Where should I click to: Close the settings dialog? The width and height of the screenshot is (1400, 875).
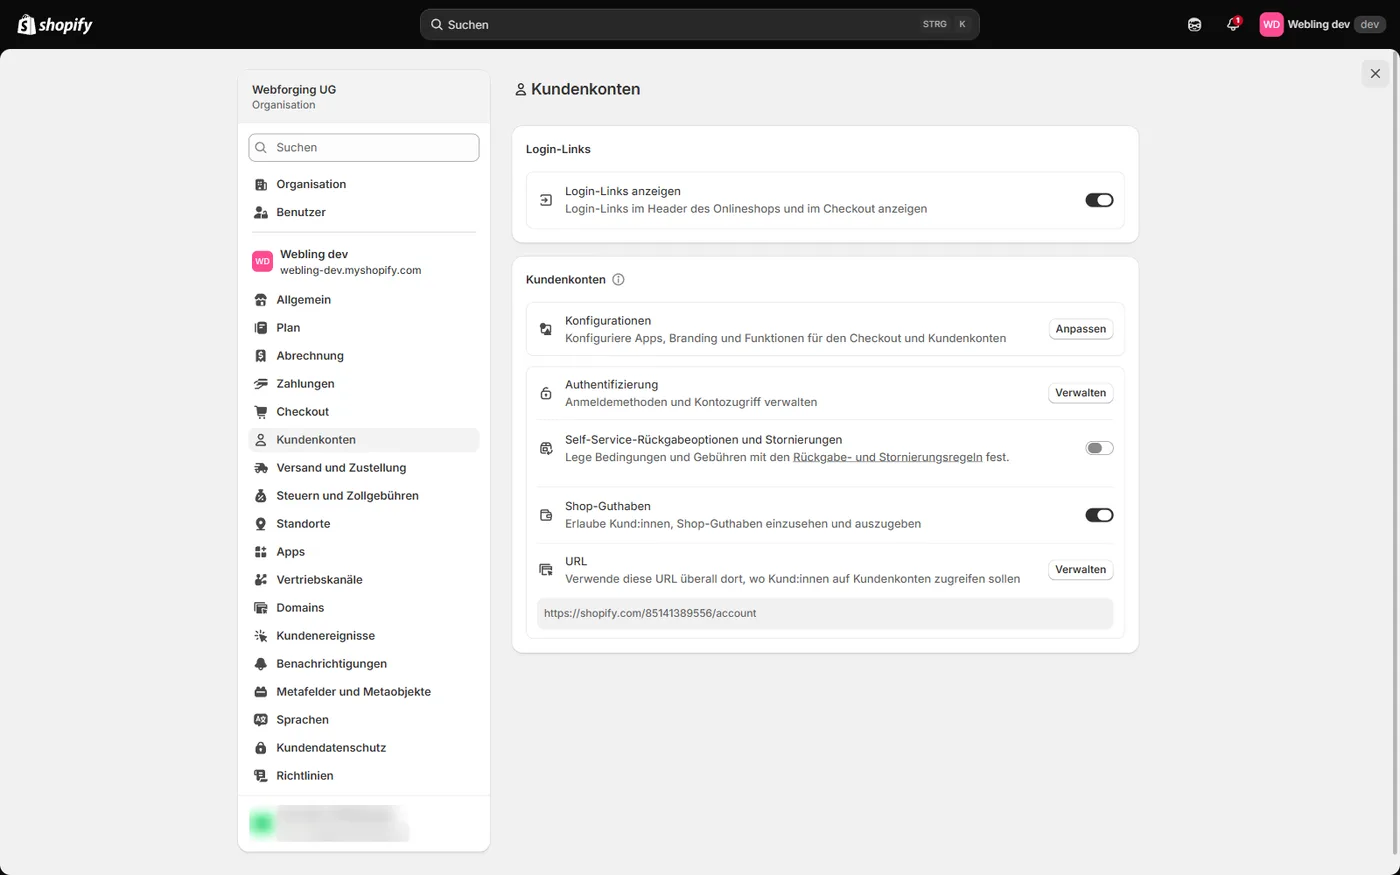click(x=1375, y=73)
